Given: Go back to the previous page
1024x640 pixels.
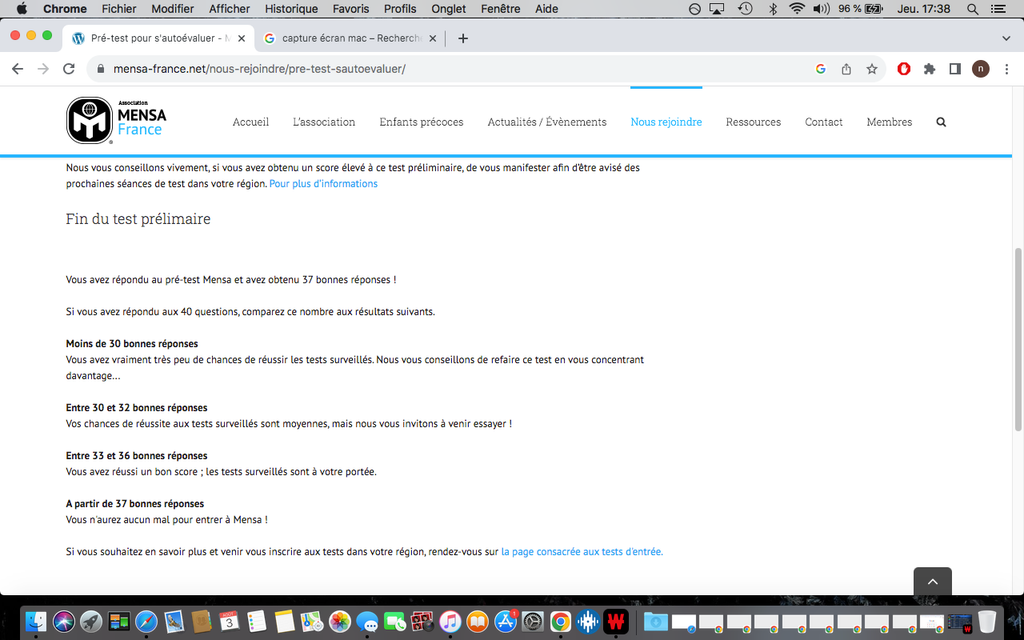Looking at the screenshot, I should point(17,69).
